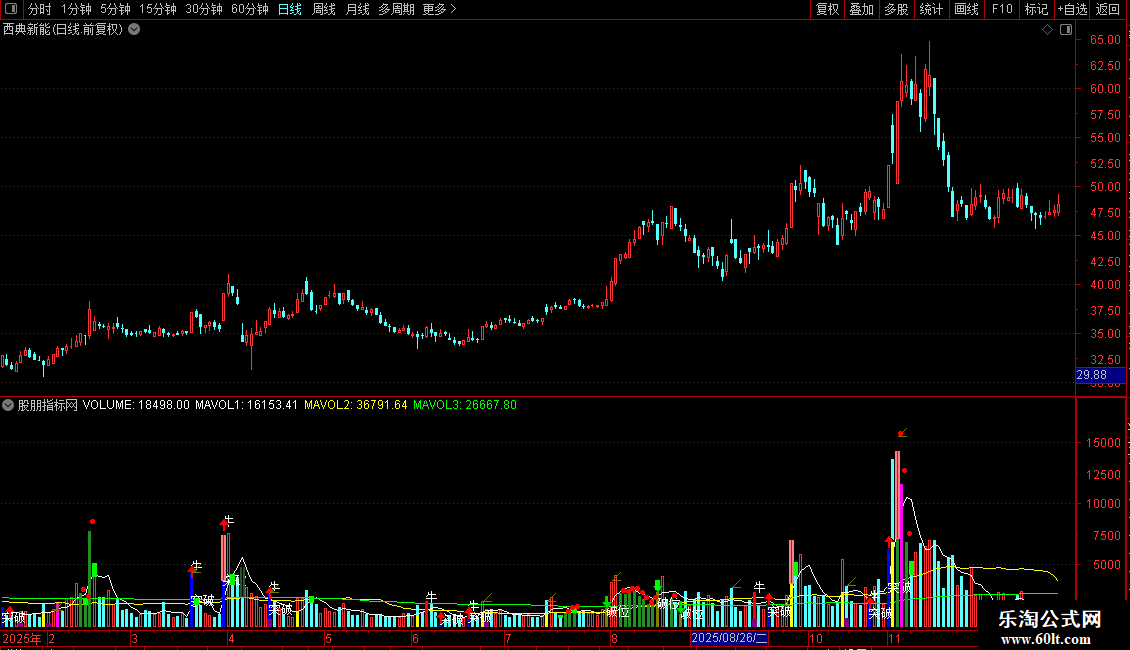Select the 60分钟 period tab
1130x650 pixels.
250,9
